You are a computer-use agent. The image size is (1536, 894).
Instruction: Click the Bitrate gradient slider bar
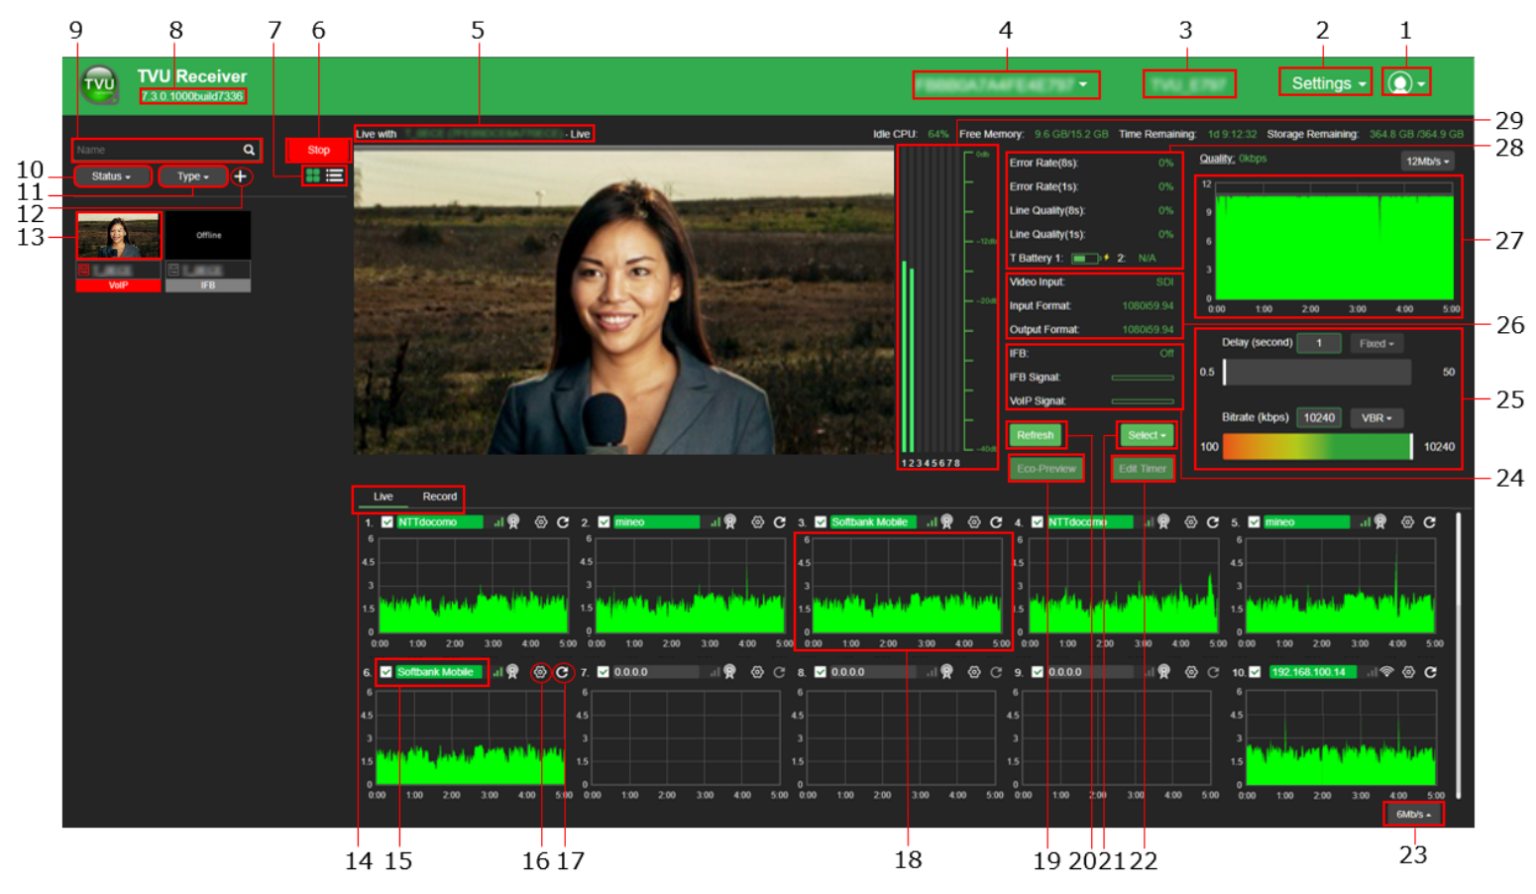(x=1315, y=447)
